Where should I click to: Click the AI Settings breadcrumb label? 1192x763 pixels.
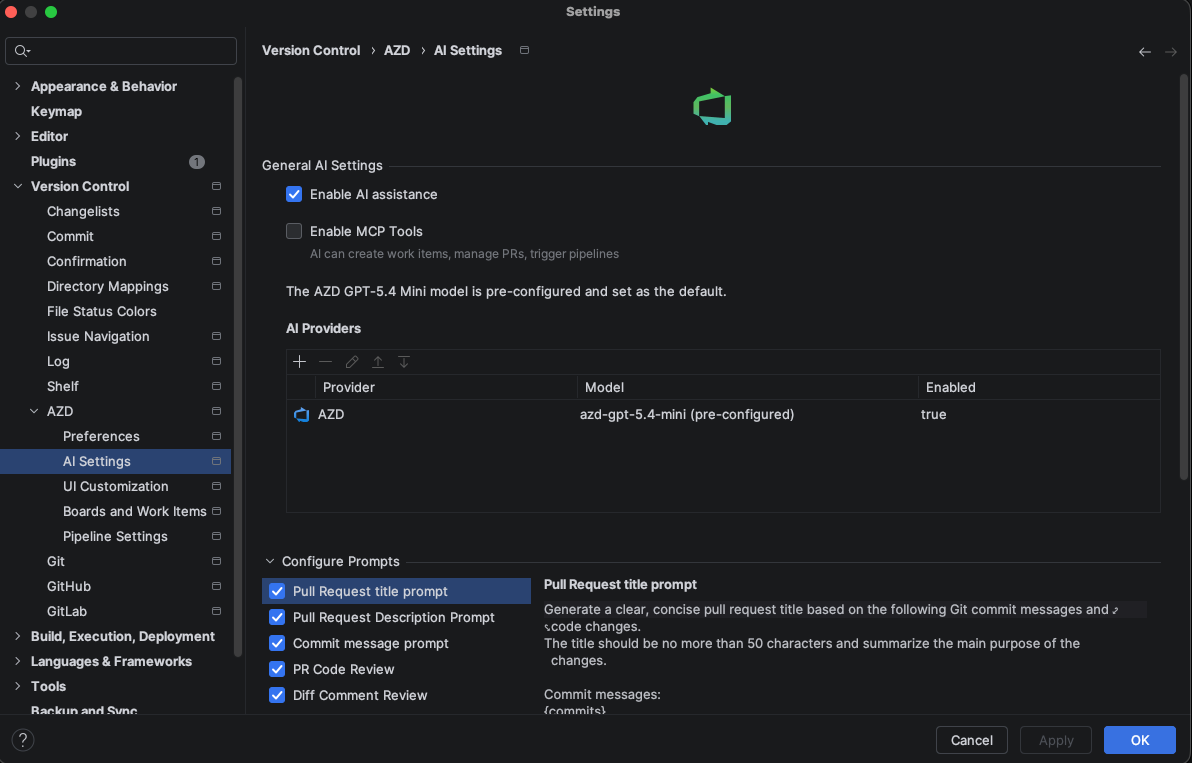468,50
